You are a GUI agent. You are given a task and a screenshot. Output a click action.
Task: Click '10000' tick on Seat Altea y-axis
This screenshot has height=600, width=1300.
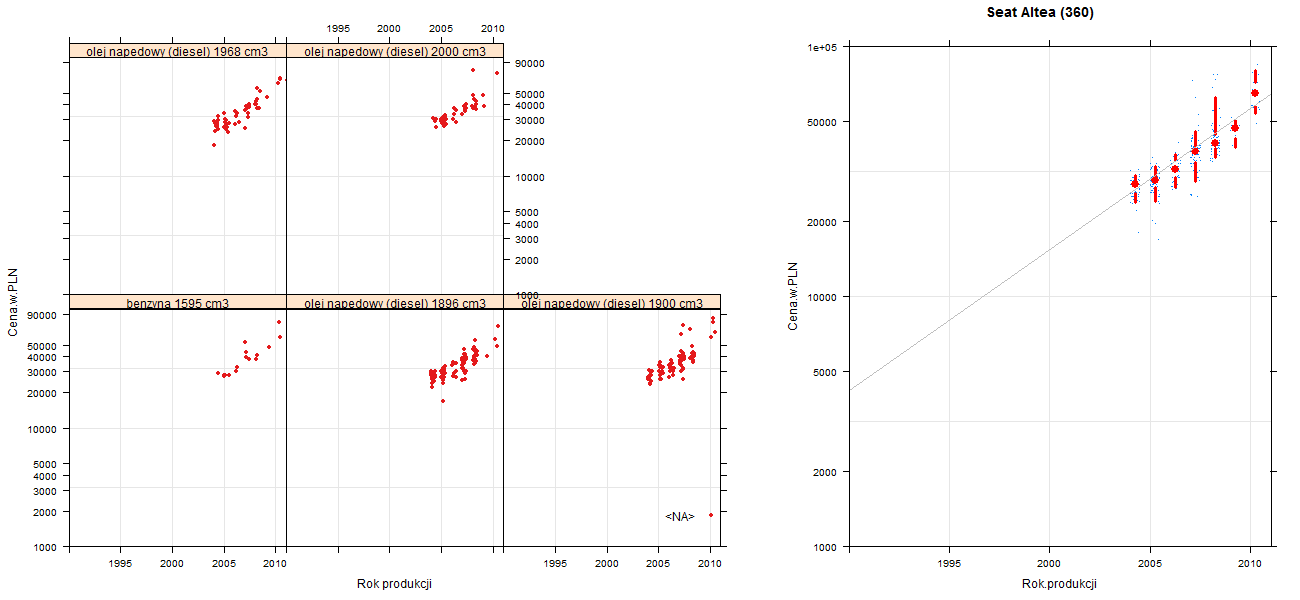(x=822, y=297)
